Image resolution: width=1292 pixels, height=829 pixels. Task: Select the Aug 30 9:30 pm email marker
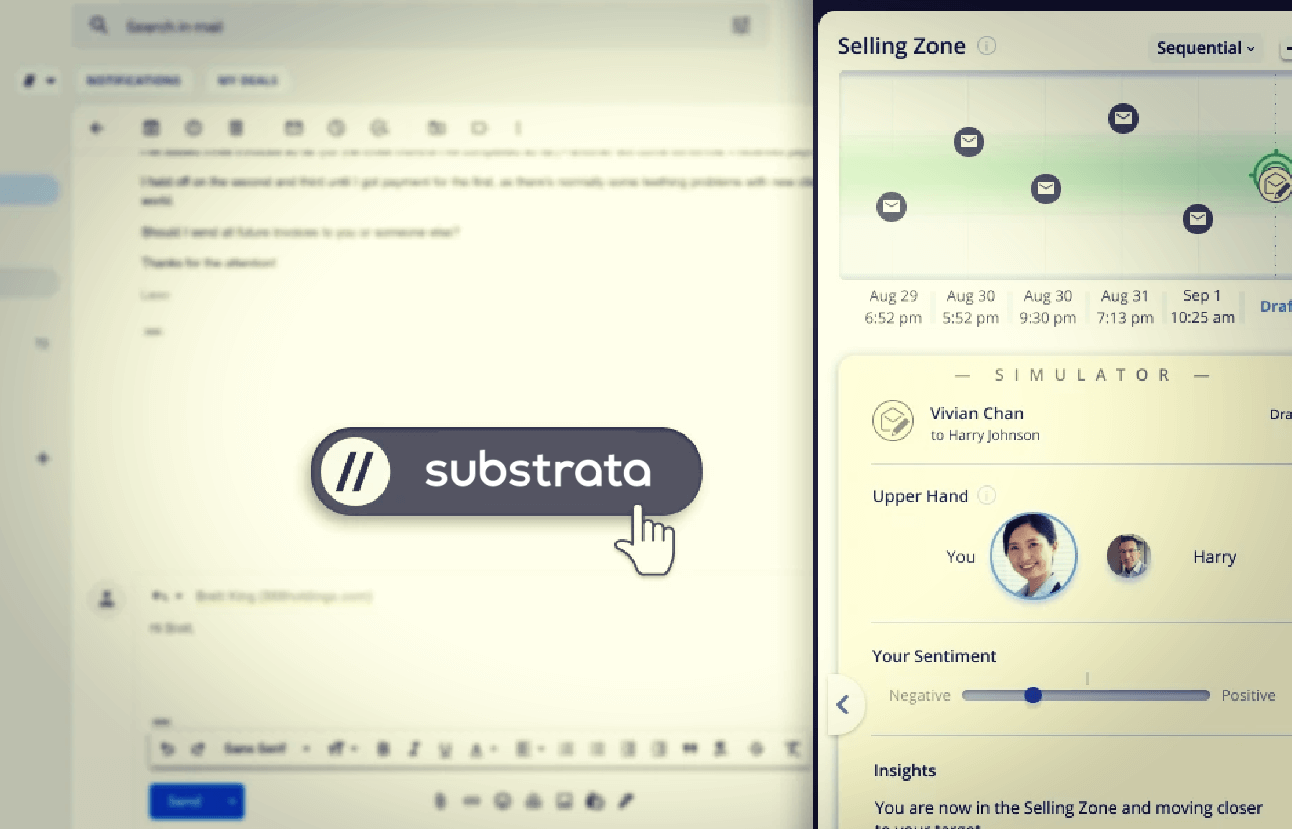click(x=1045, y=187)
